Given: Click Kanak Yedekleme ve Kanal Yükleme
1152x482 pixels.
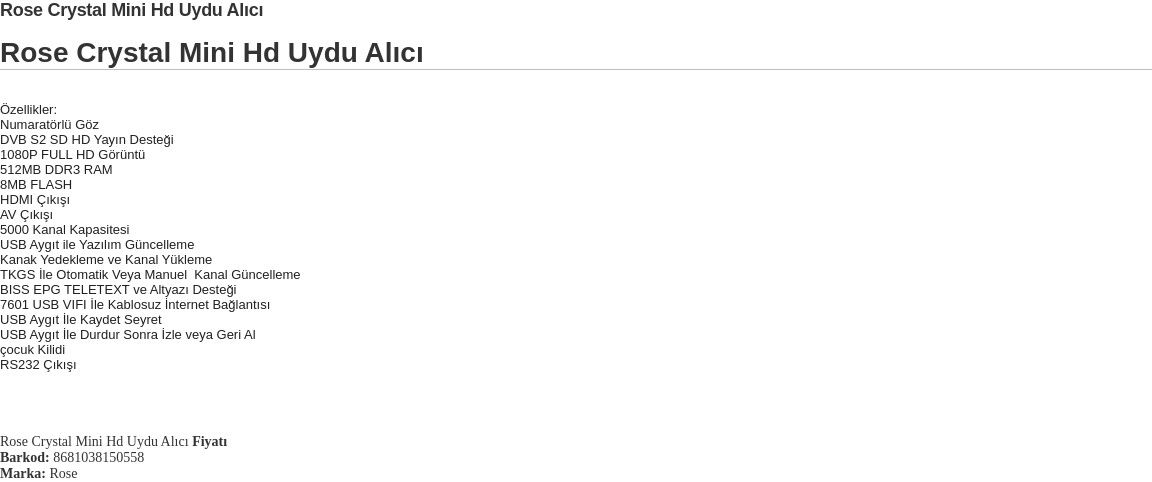Looking at the screenshot, I should coord(106,260).
